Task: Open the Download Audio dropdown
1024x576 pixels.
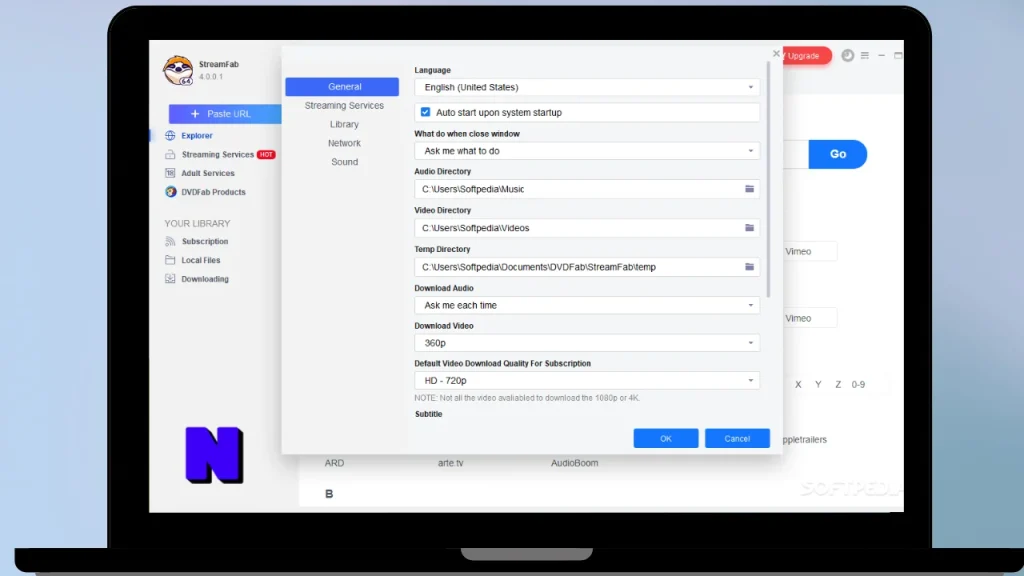Action: pyautogui.click(x=586, y=305)
